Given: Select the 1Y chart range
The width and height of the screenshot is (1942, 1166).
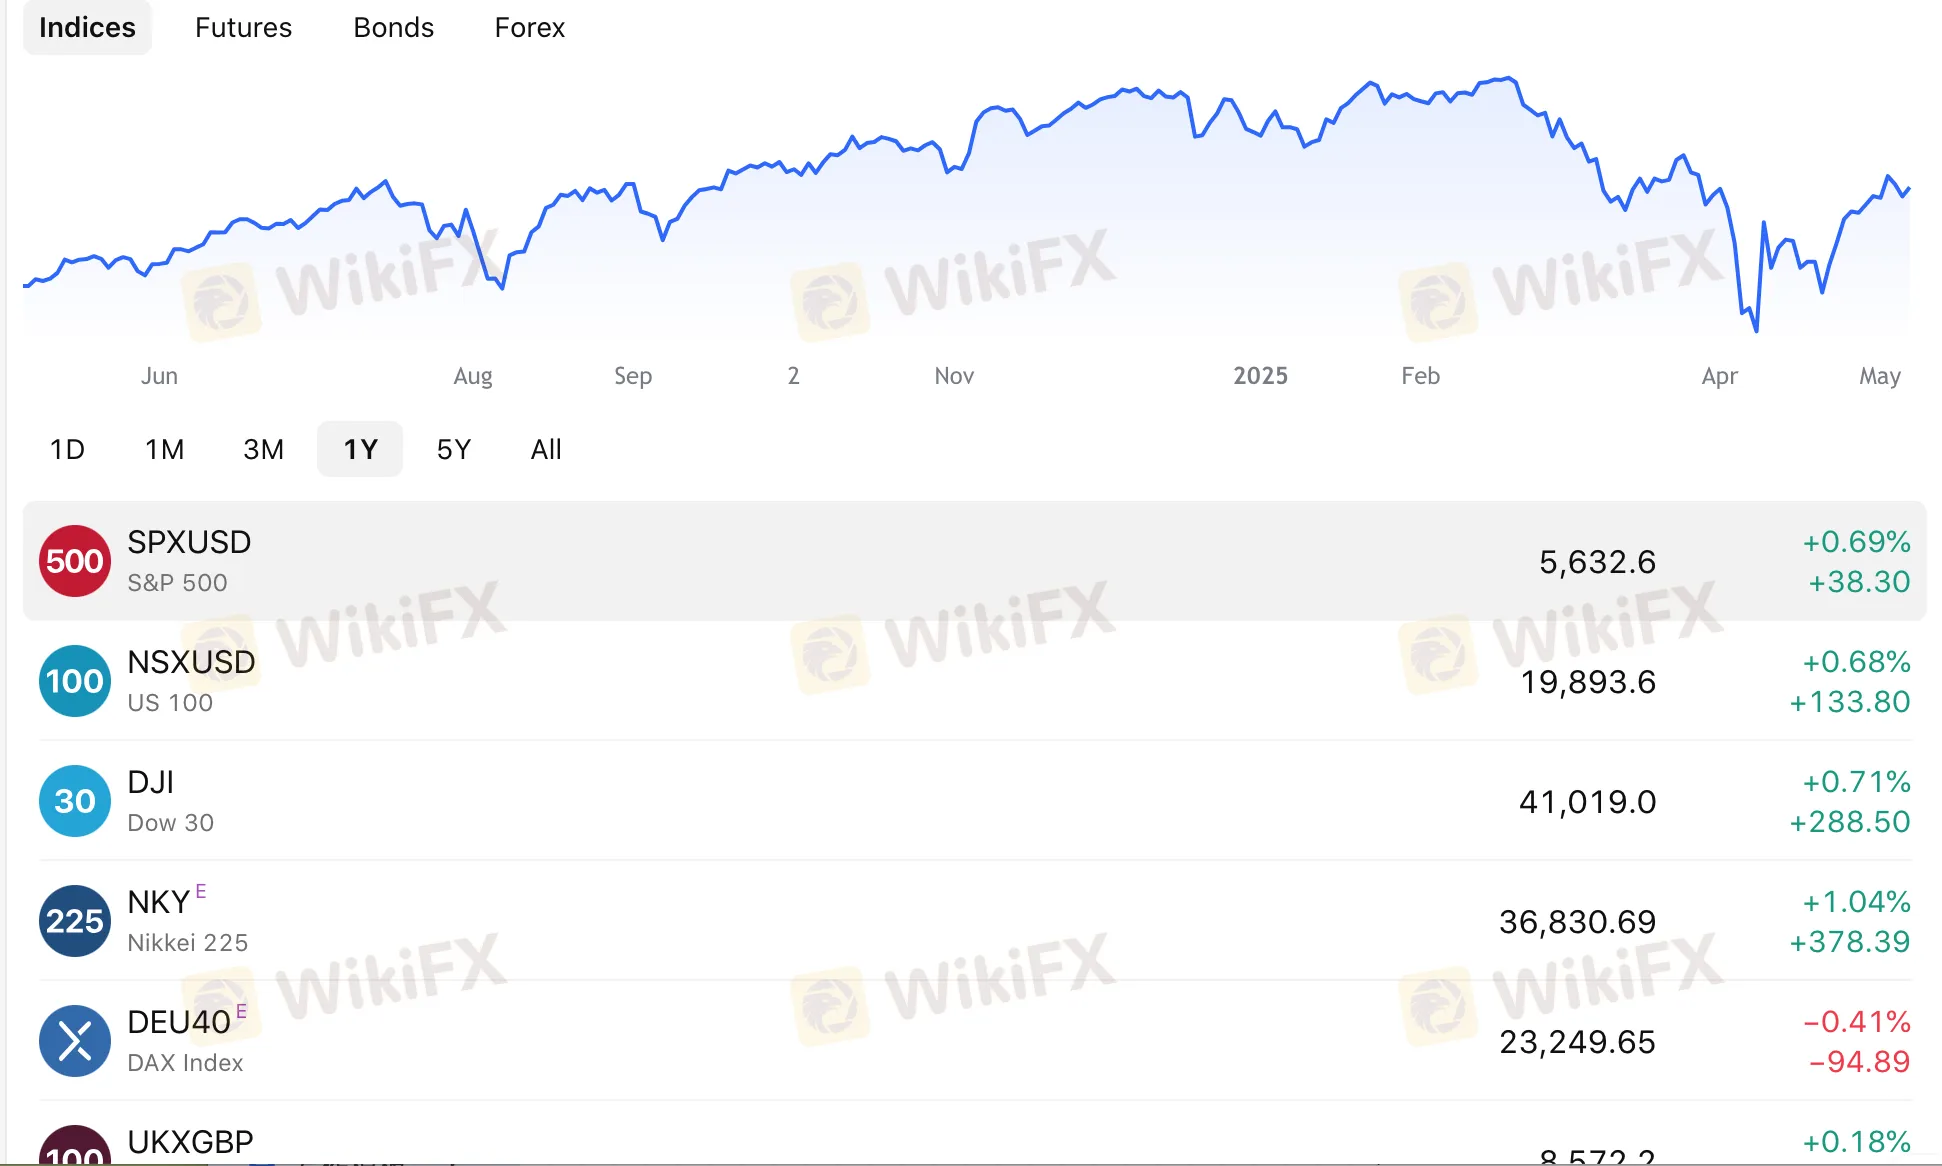Looking at the screenshot, I should point(360,449).
